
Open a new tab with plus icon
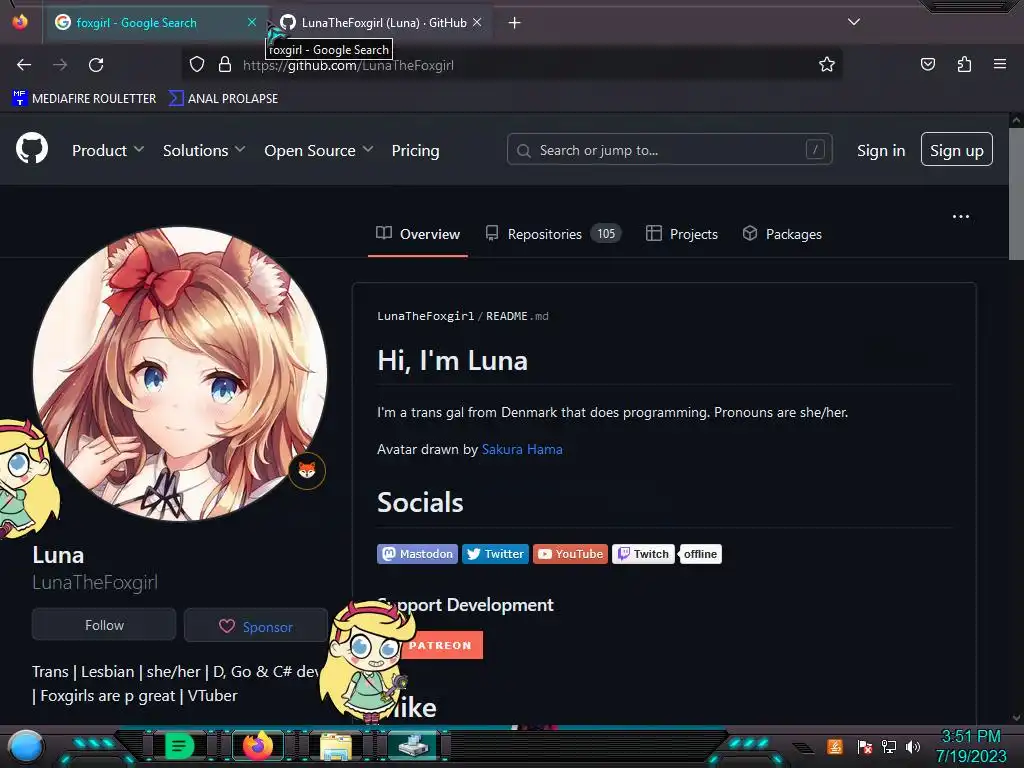click(x=515, y=23)
